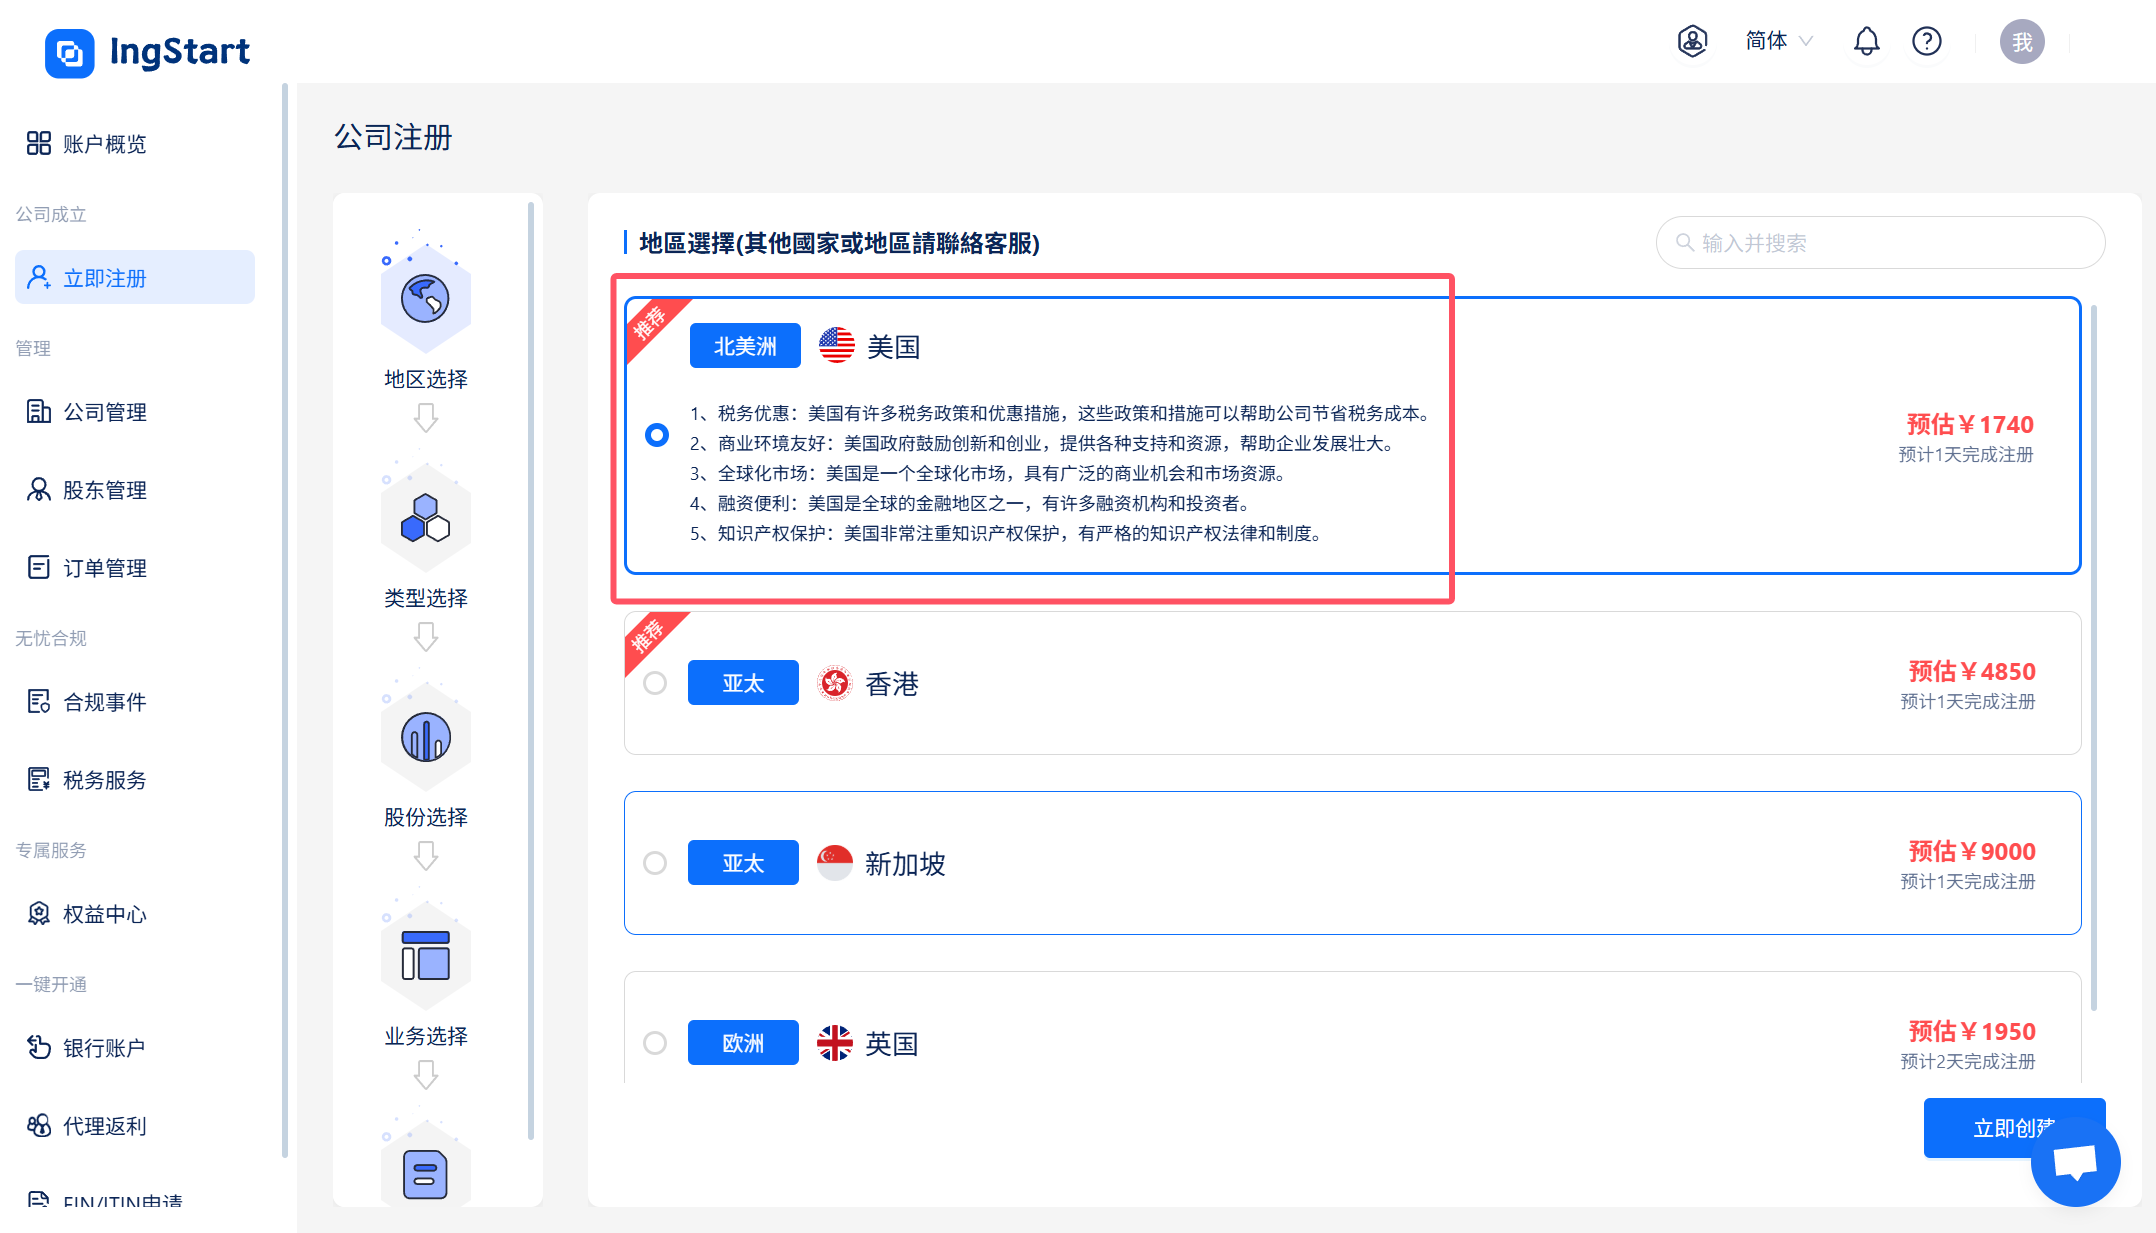This screenshot has width=2156, height=1233.
Task: Click the 地区选择 globe step icon
Action: (425, 299)
